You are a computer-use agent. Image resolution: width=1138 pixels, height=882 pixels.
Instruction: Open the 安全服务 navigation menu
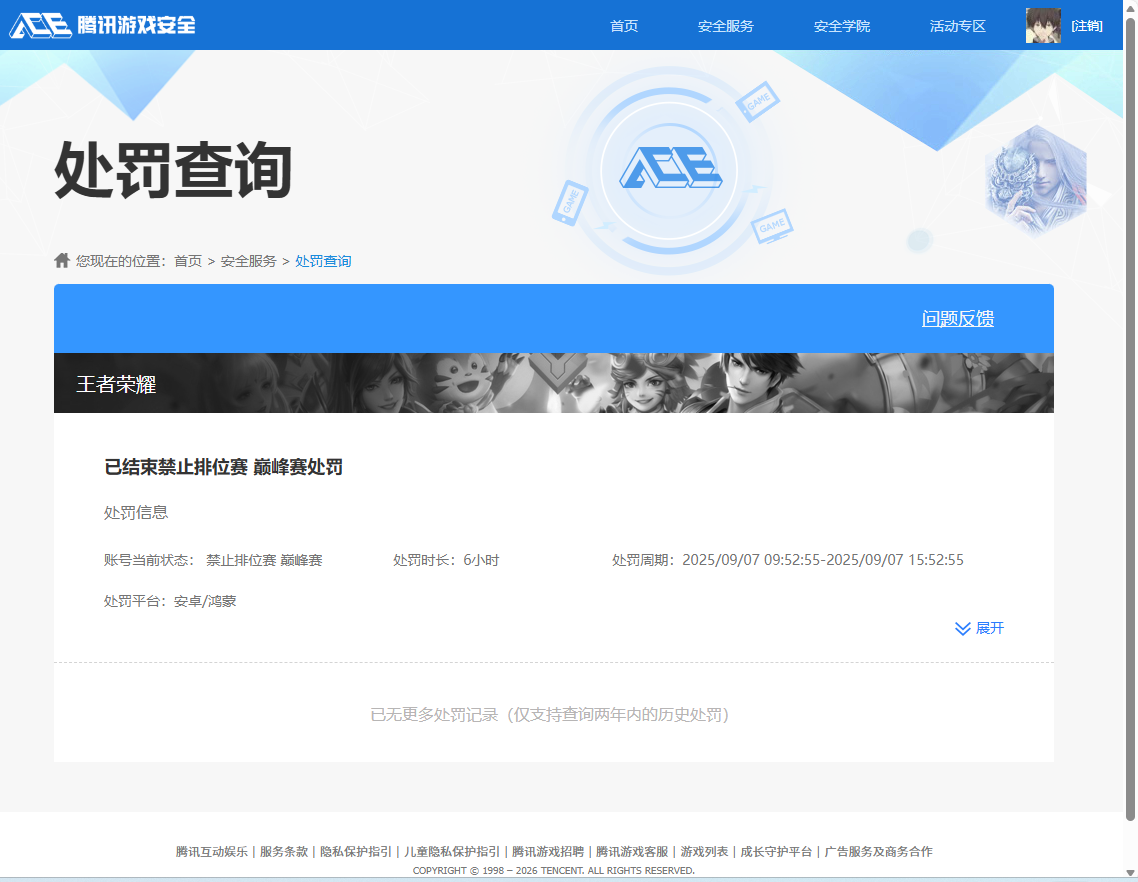[725, 26]
